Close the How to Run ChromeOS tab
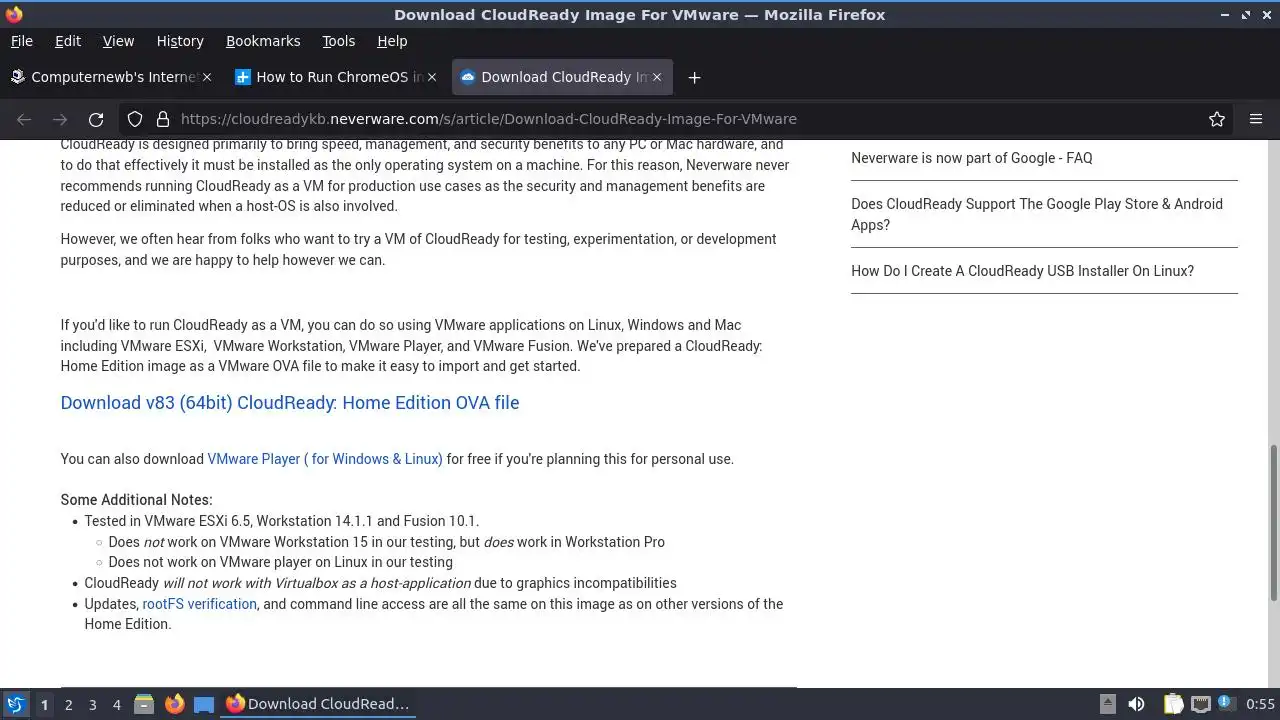Screen dimensions: 1280x720 coord(432,77)
